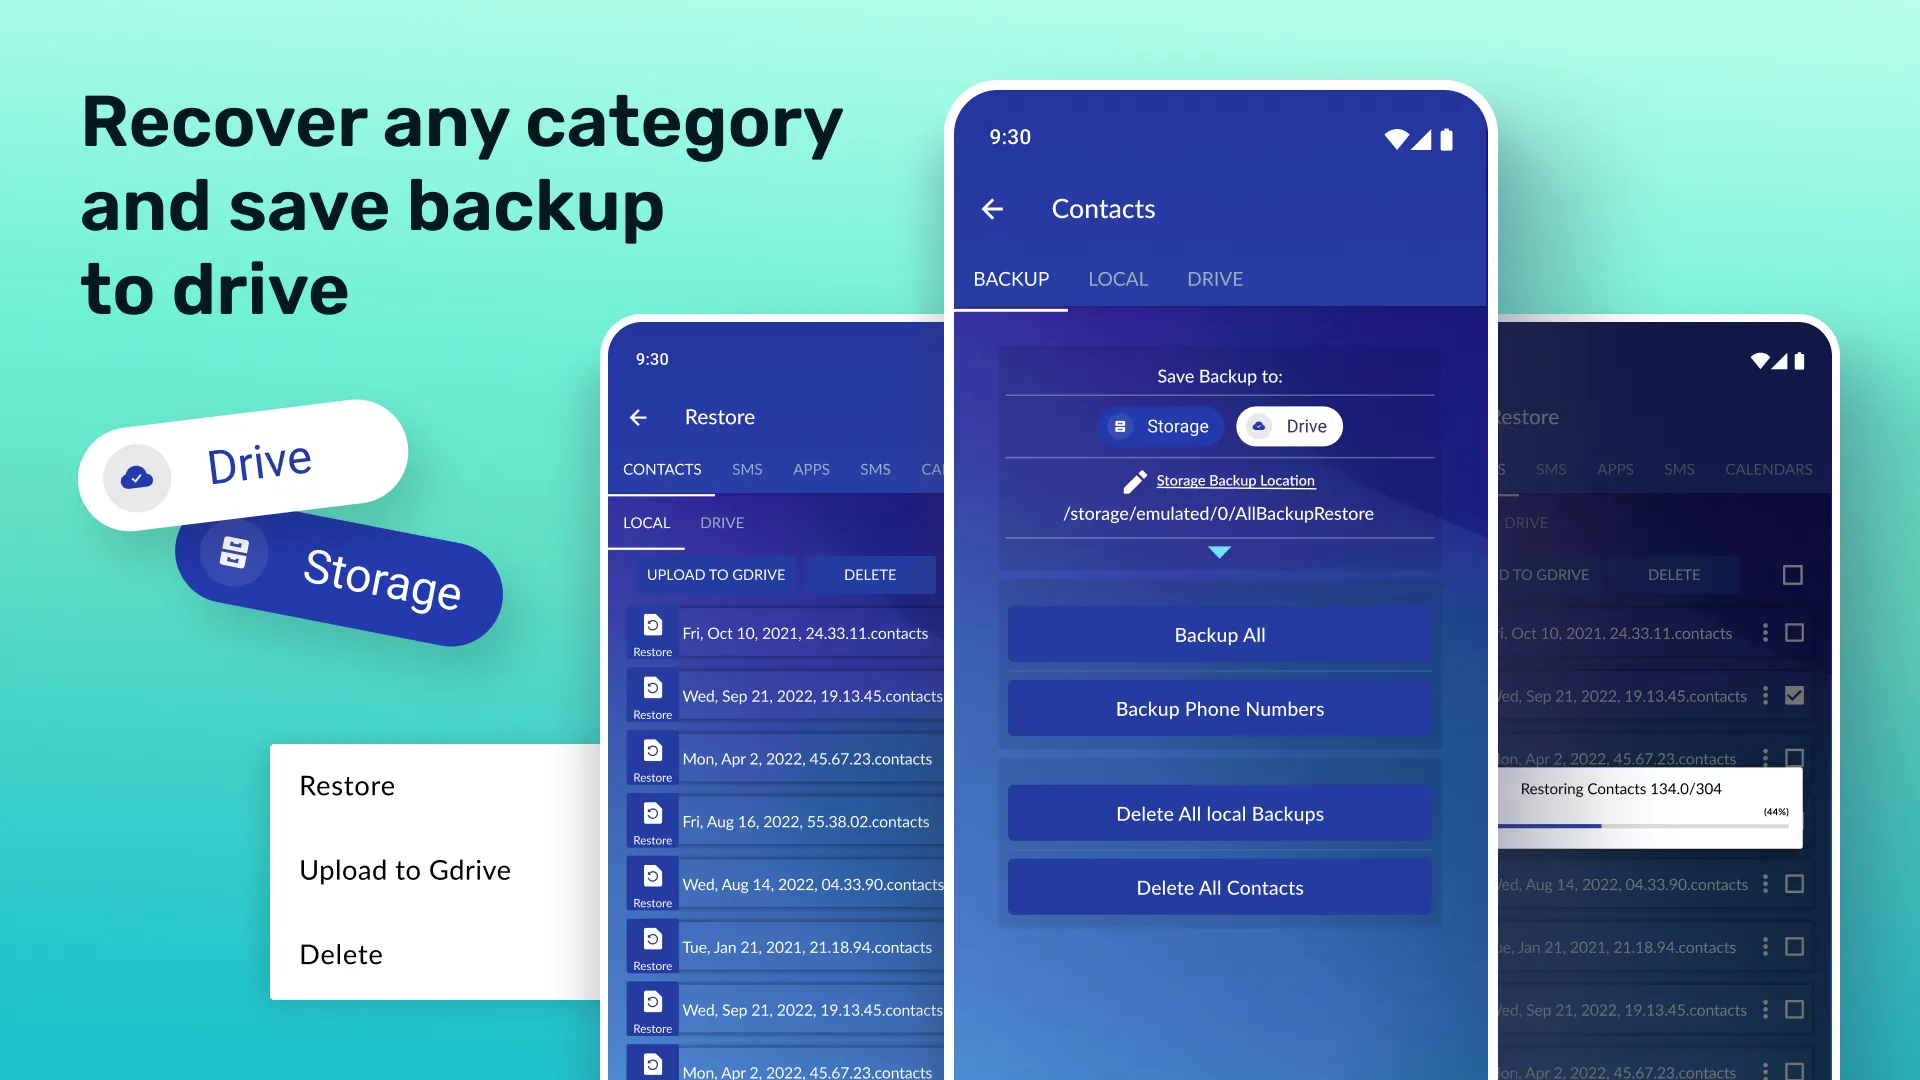This screenshot has height=1080, width=1920.
Task: Select the DRIVE tab in Contacts
Action: point(1215,278)
